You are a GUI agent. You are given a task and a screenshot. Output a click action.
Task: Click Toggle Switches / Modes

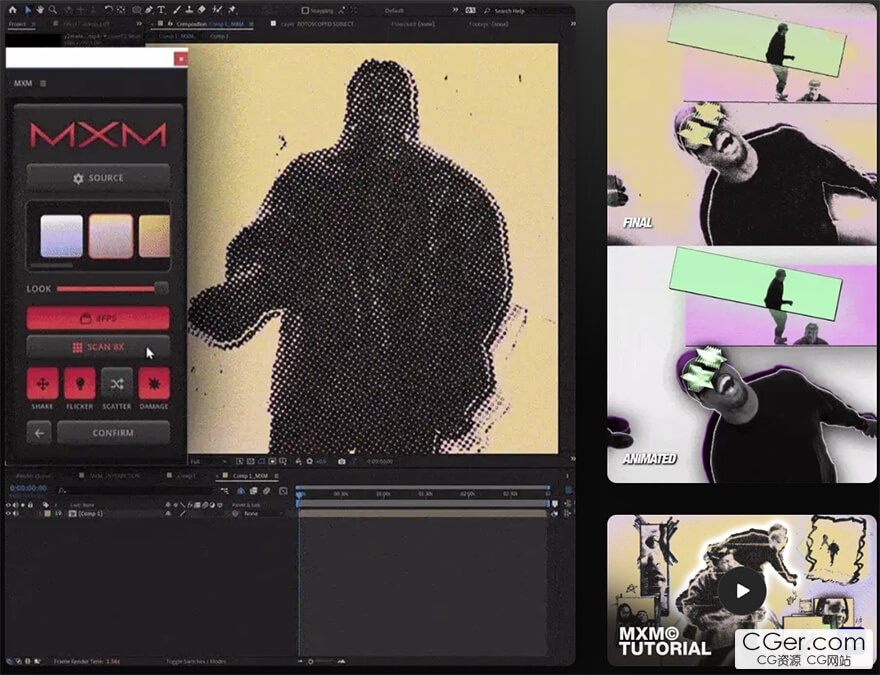196,662
